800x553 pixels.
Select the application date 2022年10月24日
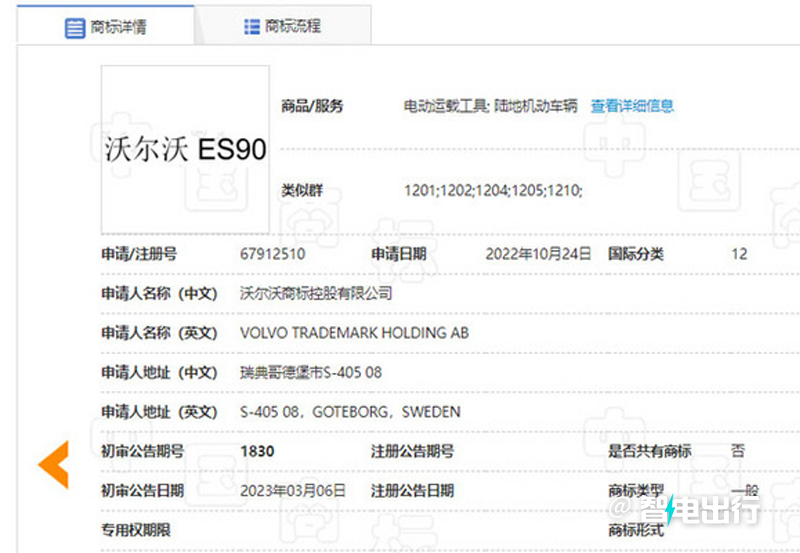538,254
